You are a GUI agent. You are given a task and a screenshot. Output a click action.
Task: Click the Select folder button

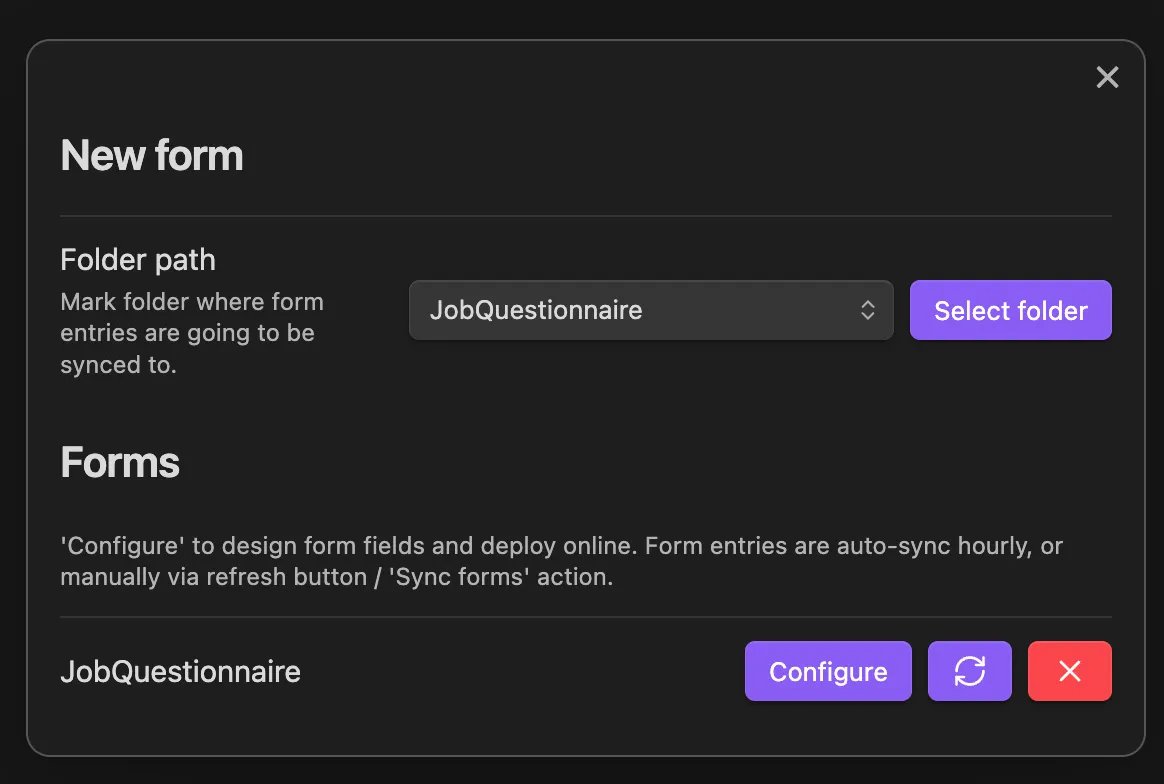[x=1010, y=310]
